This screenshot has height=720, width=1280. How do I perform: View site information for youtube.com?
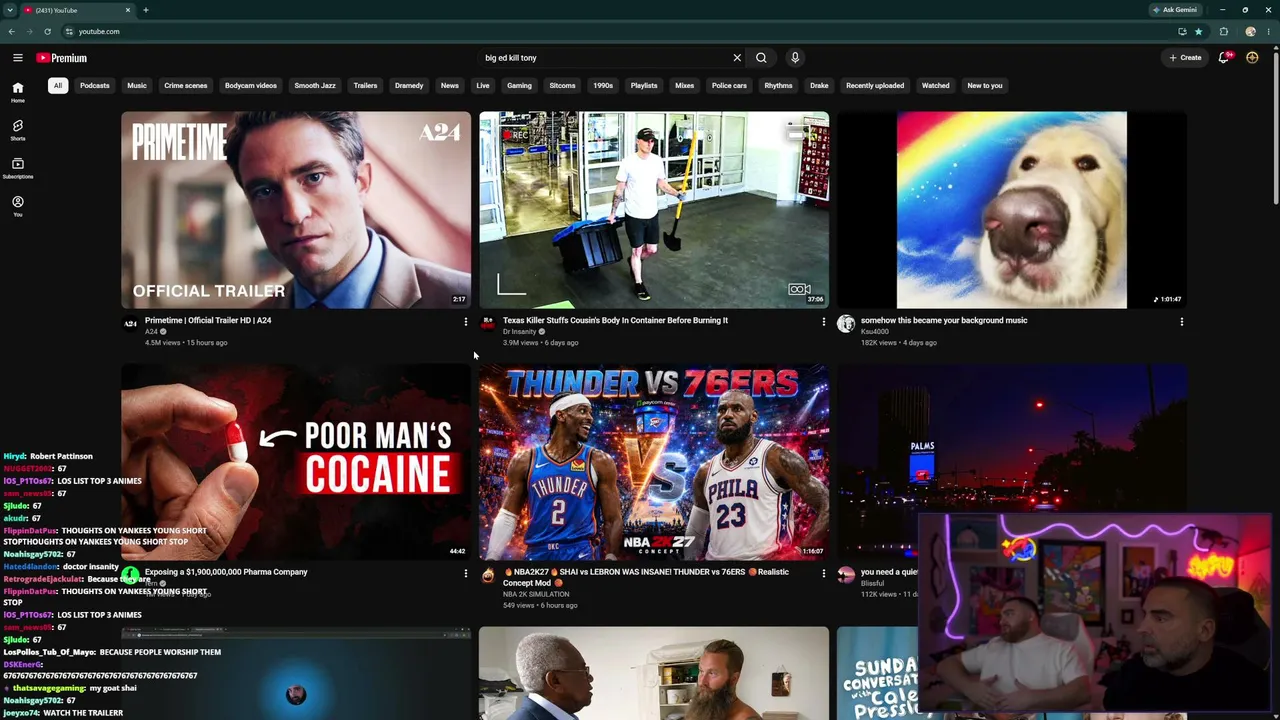(68, 31)
